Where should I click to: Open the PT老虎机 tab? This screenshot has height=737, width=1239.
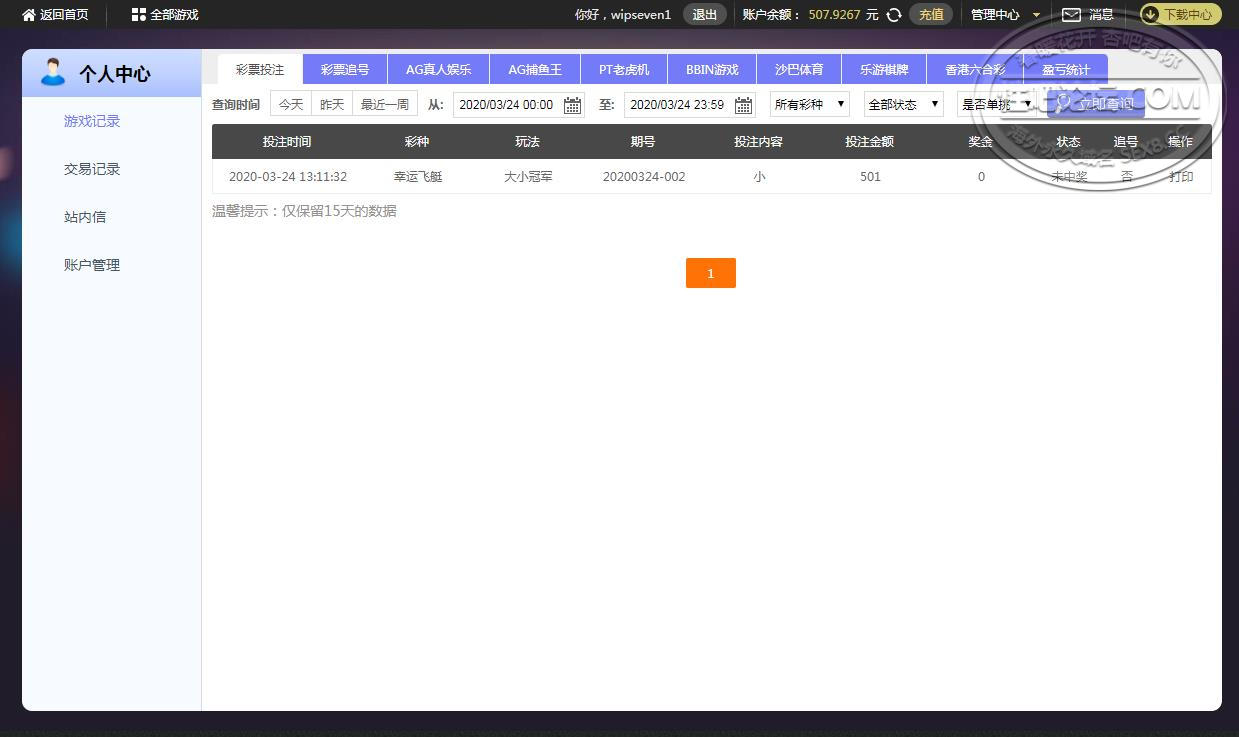point(624,70)
